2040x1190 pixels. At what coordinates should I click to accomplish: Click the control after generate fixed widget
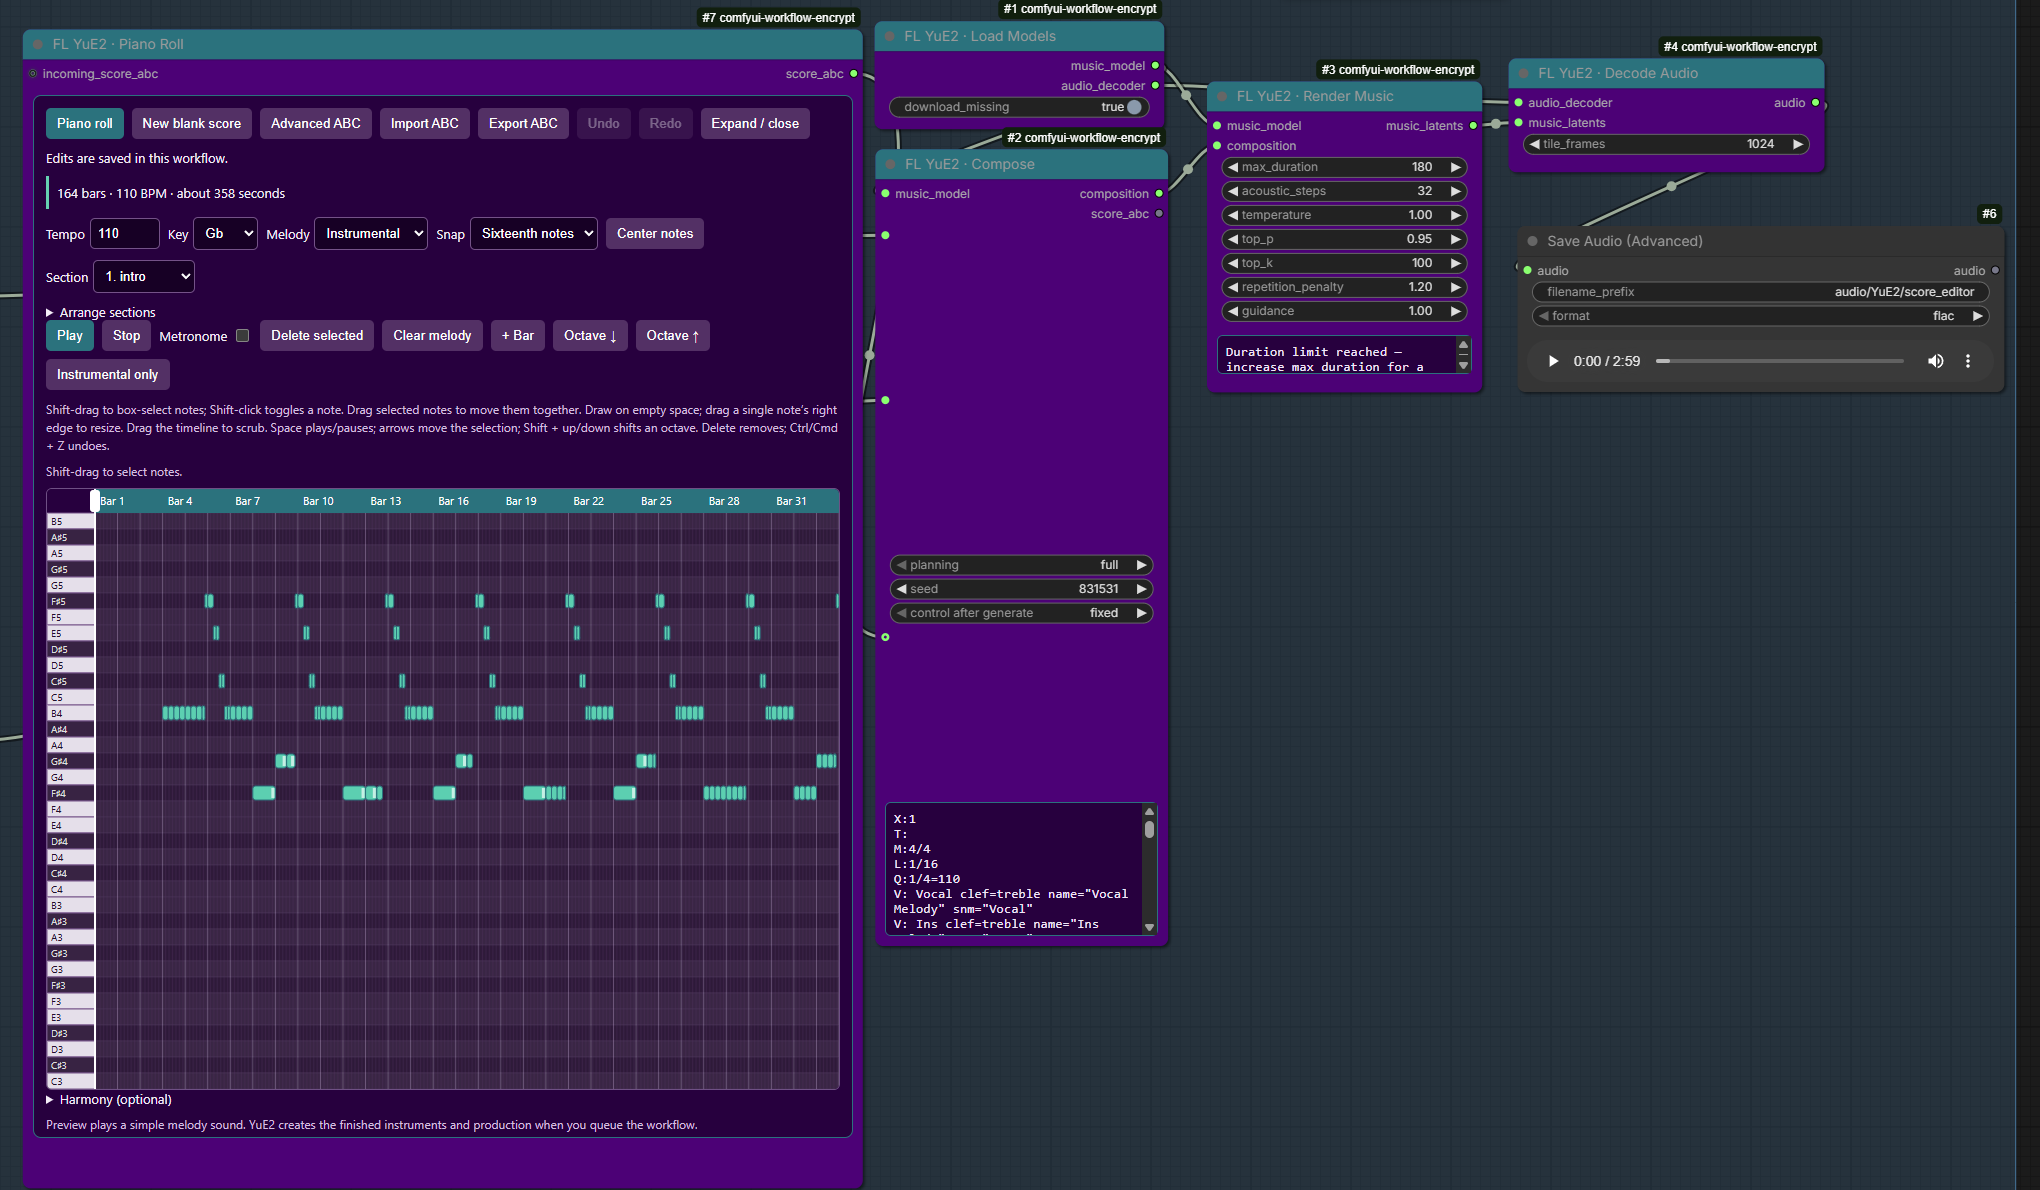coord(1021,613)
